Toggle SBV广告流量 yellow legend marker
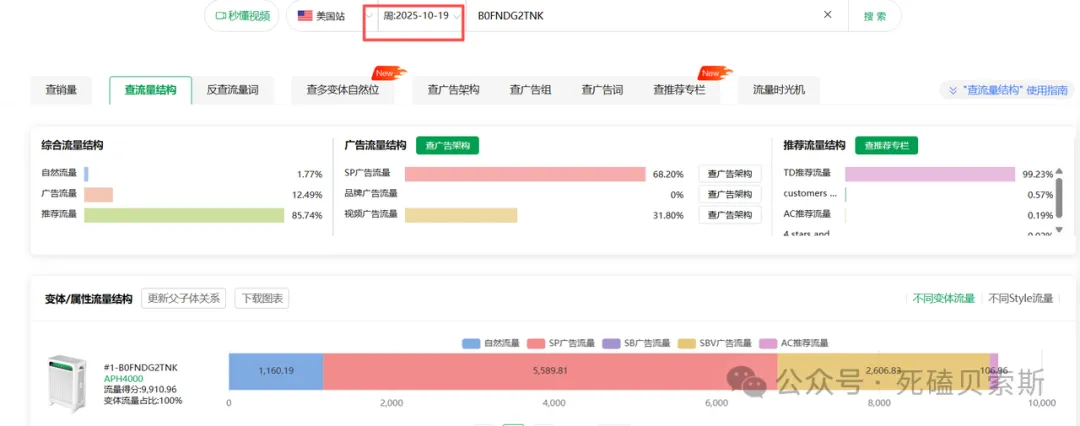This screenshot has width=1080, height=426. pos(686,344)
